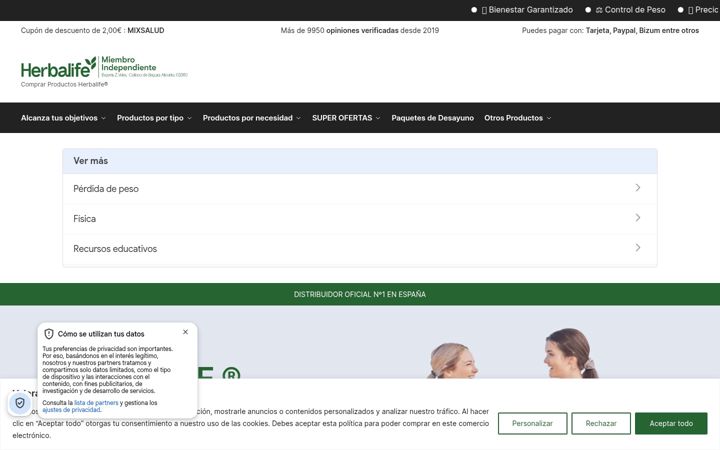
Task: Open the 'lista de partners' link
Action: pyautogui.click(x=96, y=403)
